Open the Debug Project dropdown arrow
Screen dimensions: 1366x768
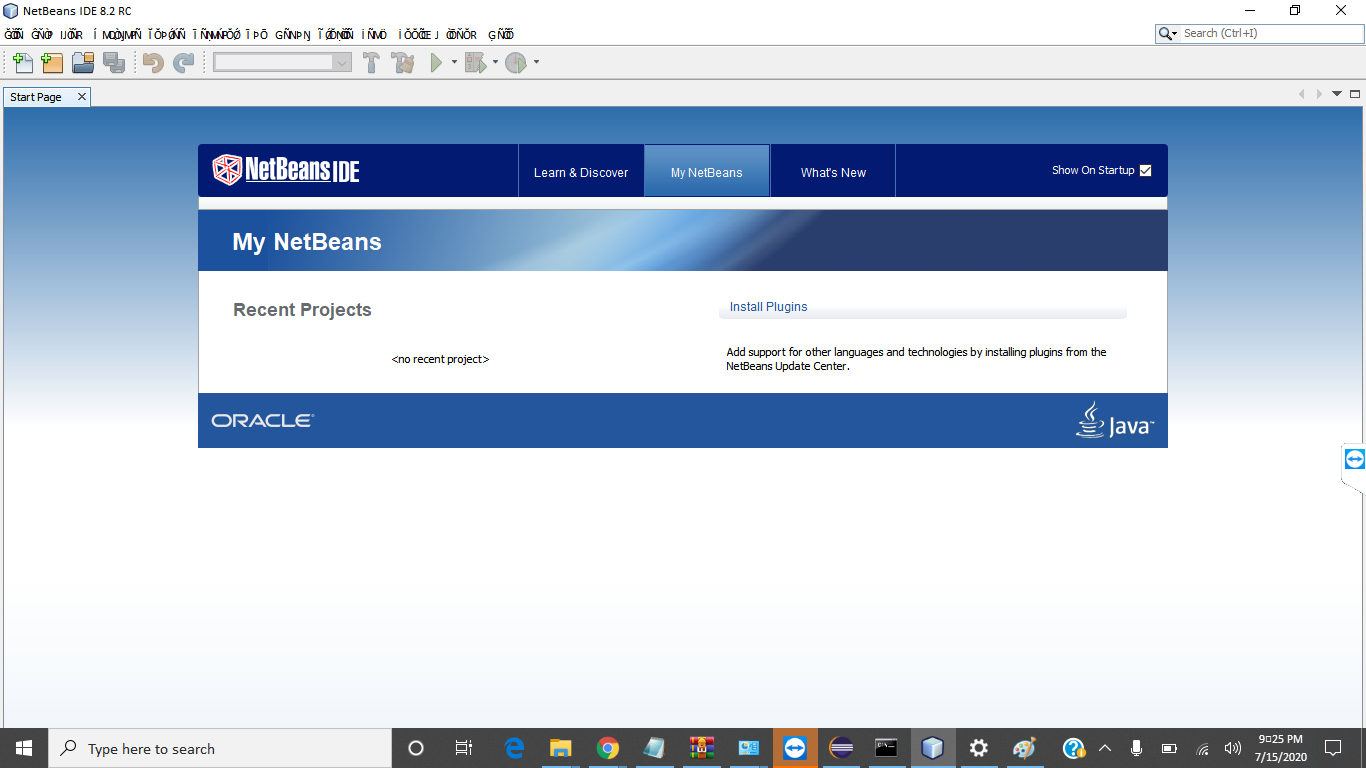(x=495, y=63)
